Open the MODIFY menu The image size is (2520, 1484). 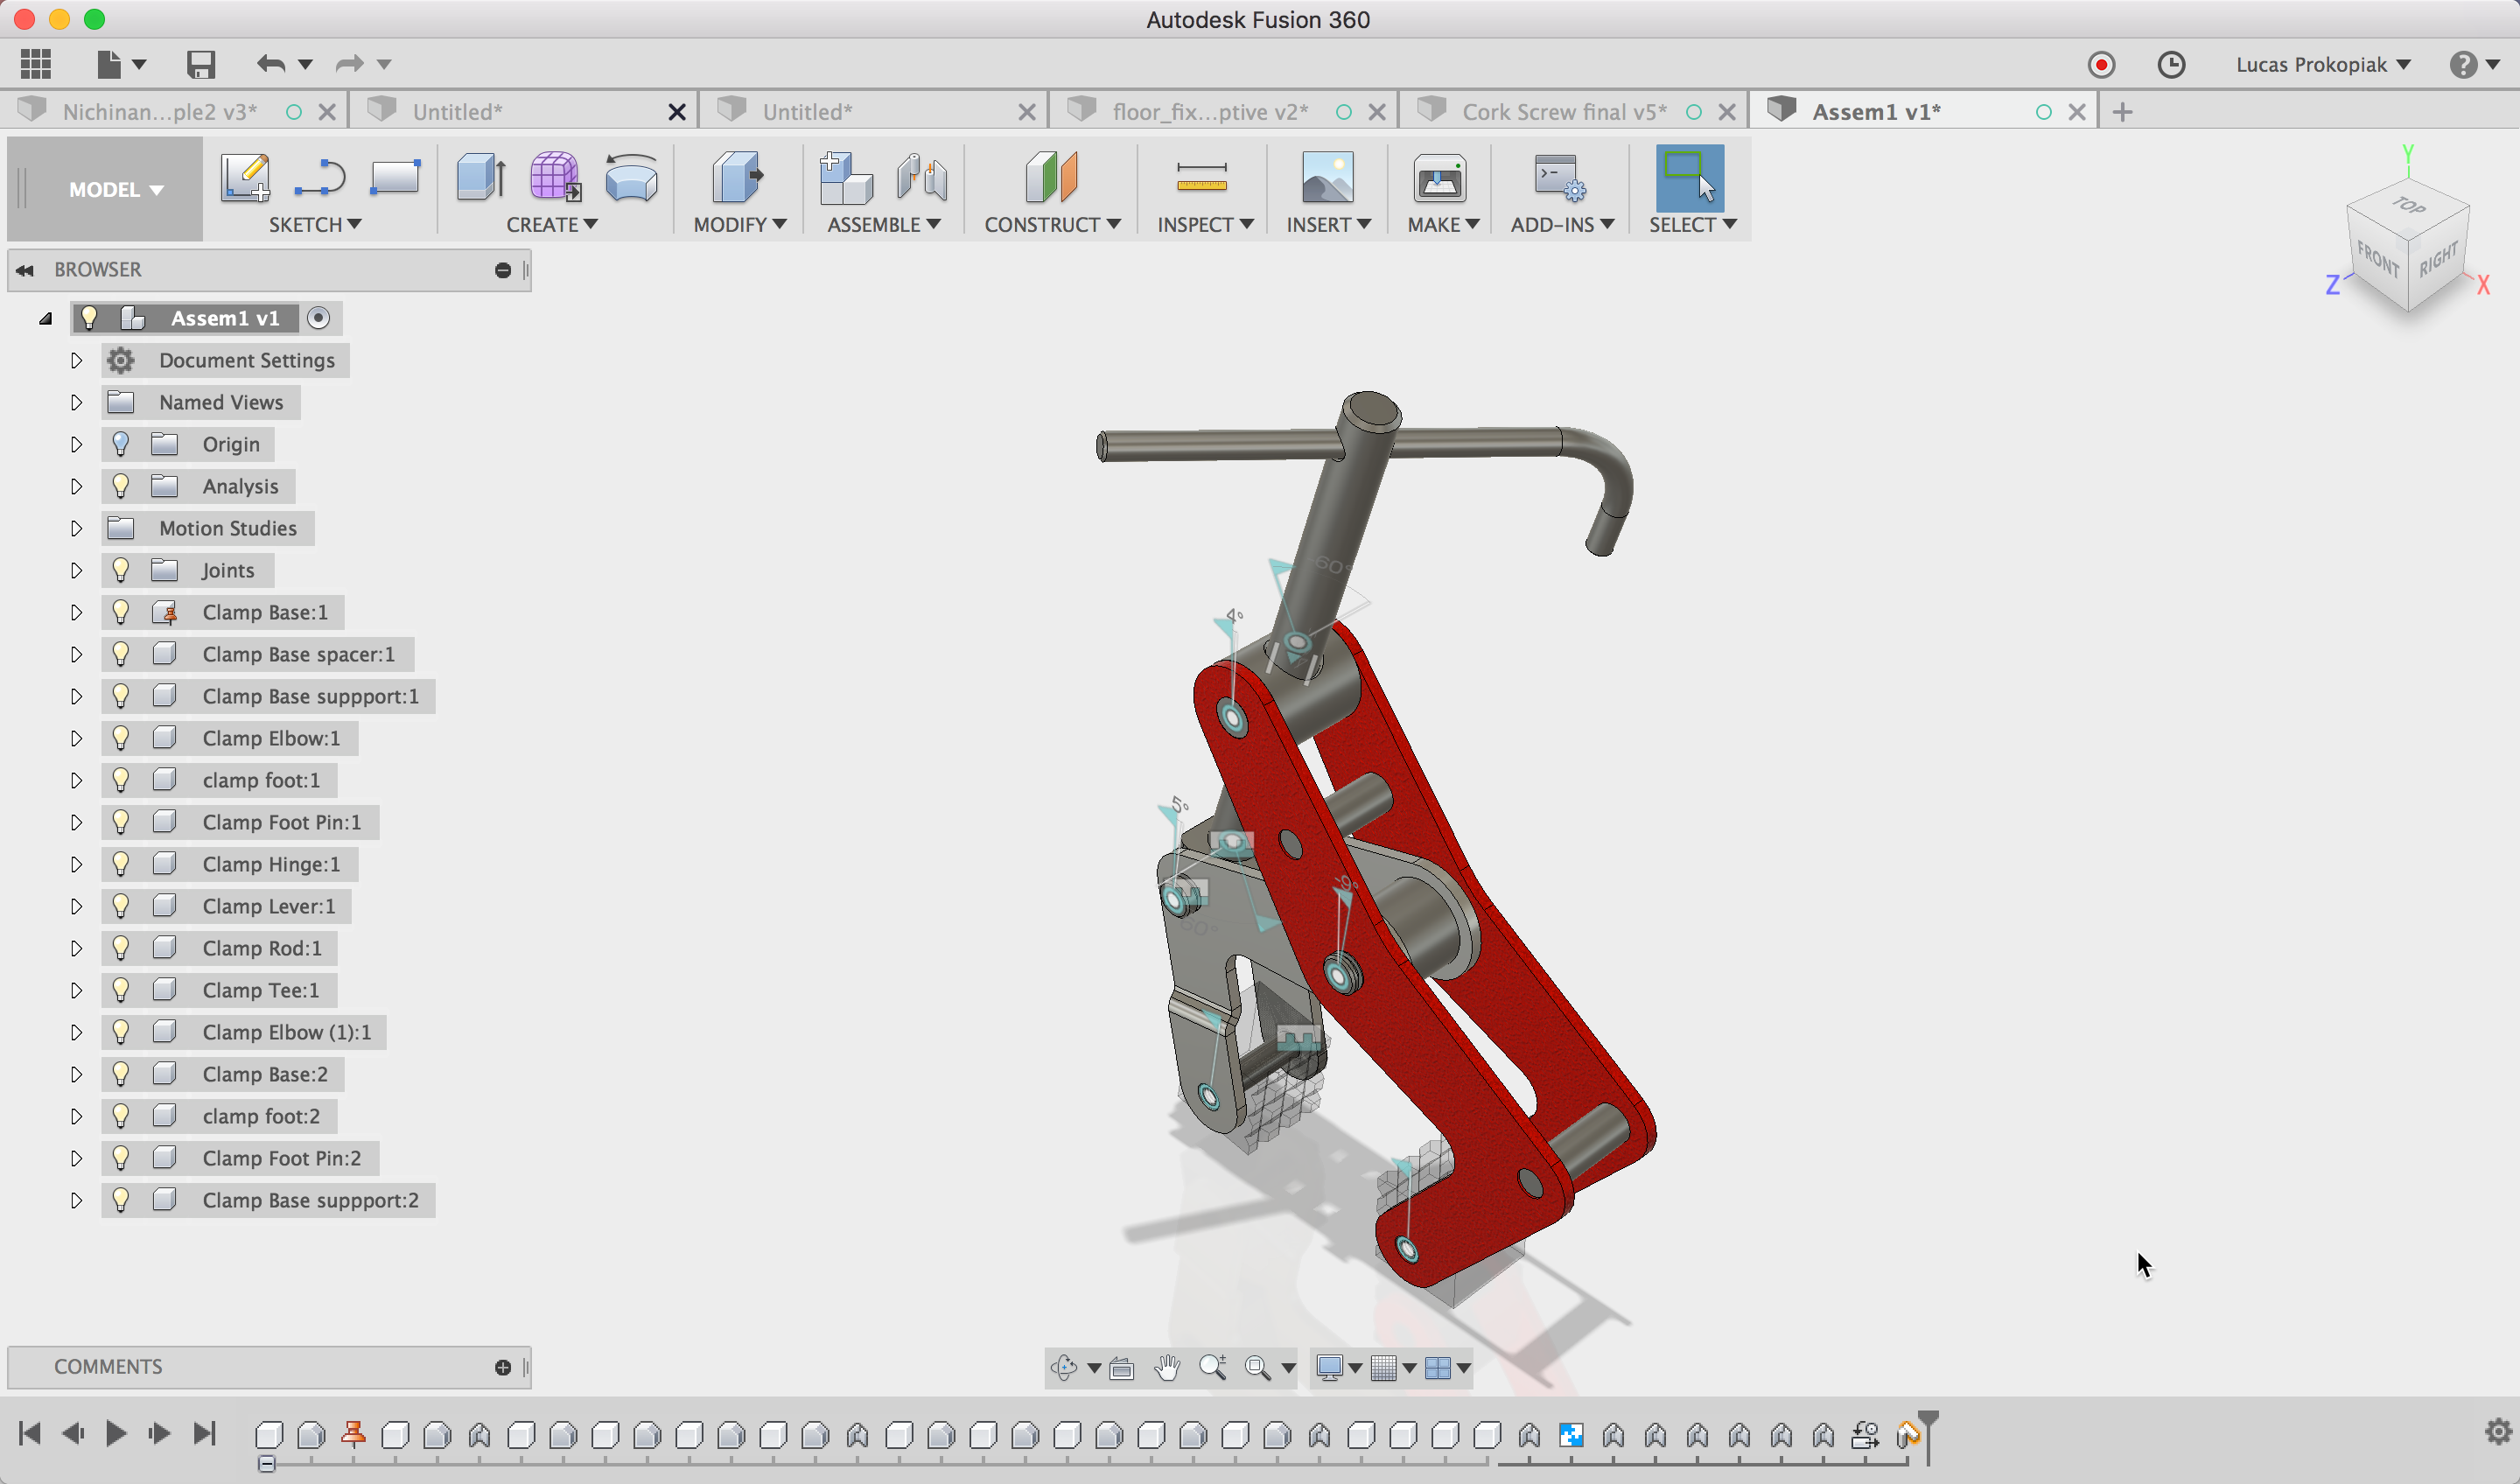click(740, 225)
